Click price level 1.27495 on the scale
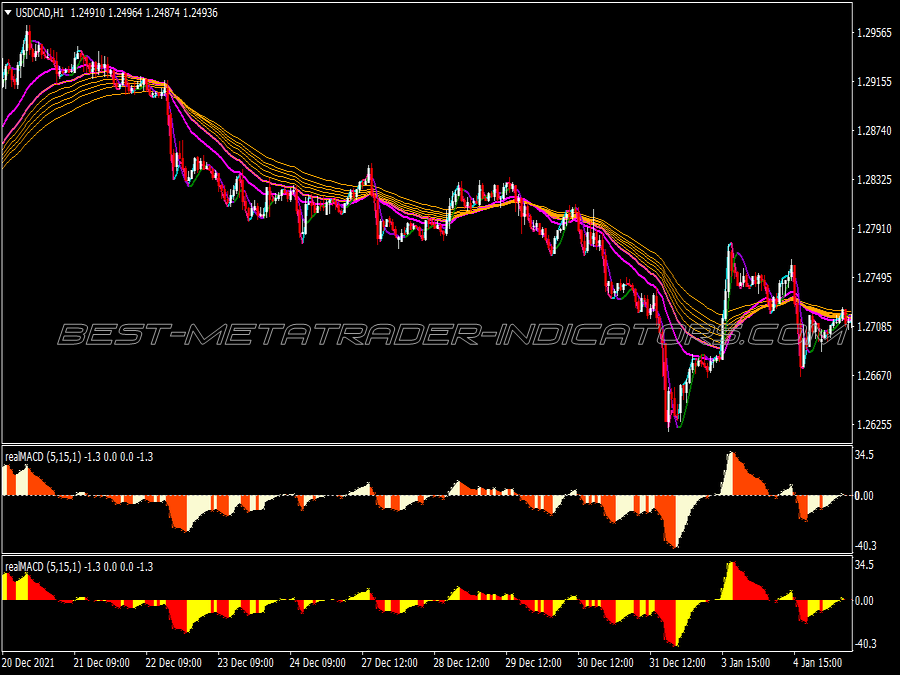Viewport: 900px width, 675px height. [x=875, y=278]
